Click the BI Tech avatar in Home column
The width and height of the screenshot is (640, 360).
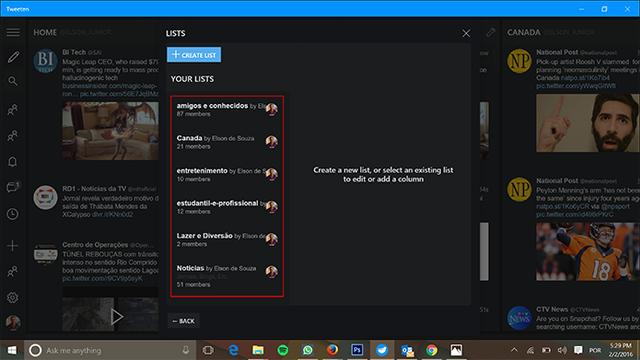point(45,61)
